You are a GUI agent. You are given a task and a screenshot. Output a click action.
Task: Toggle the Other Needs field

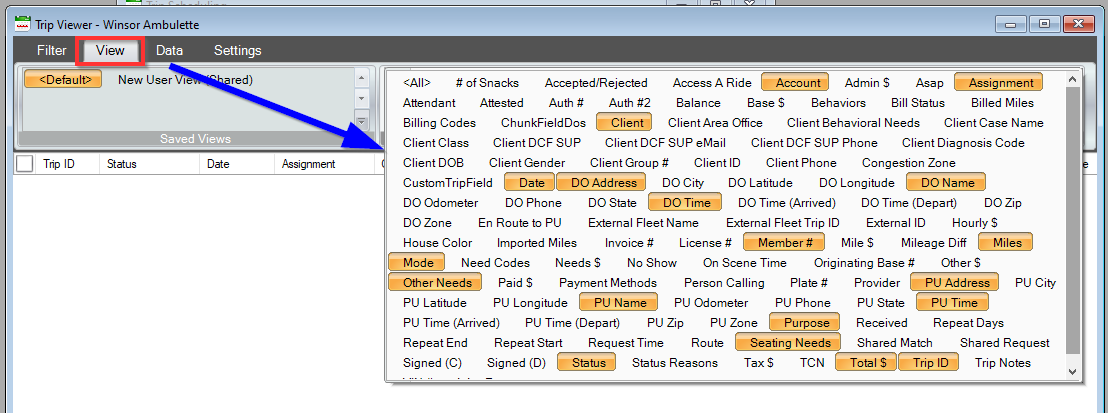(437, 282)
